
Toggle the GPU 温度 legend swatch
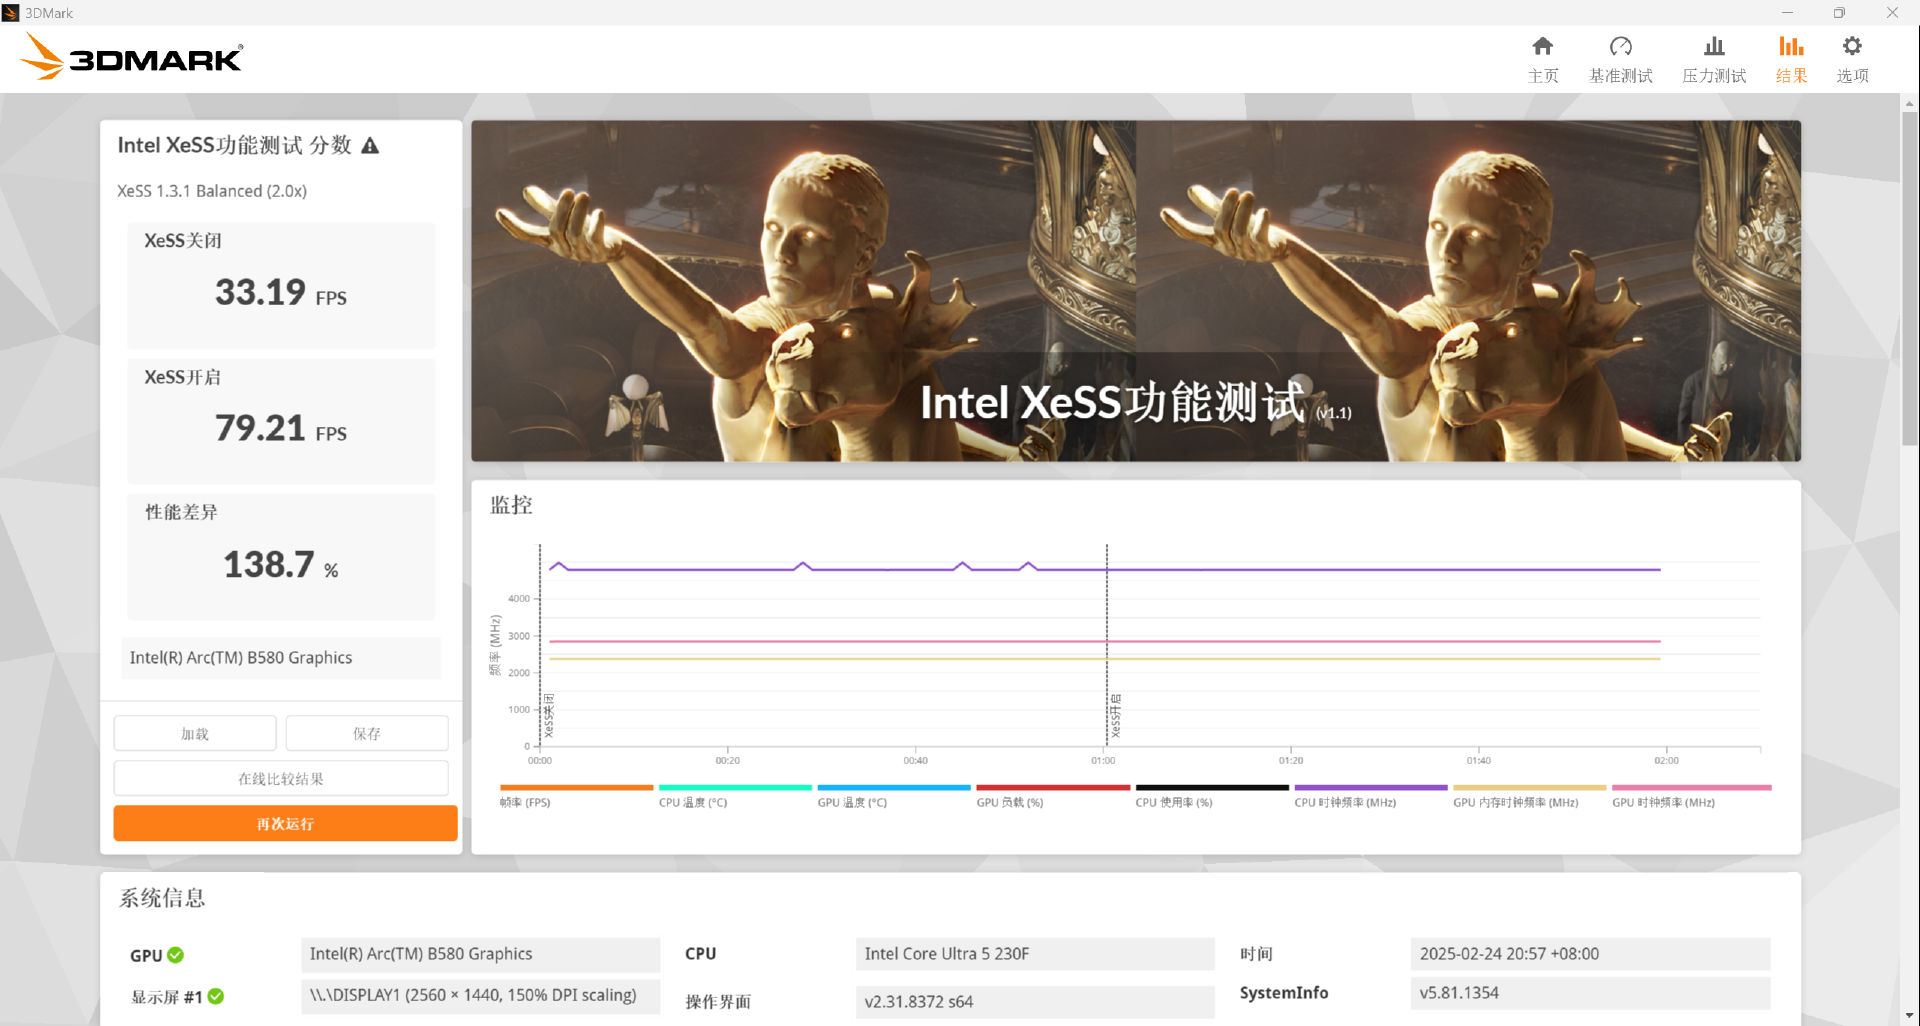click(894, 788)
